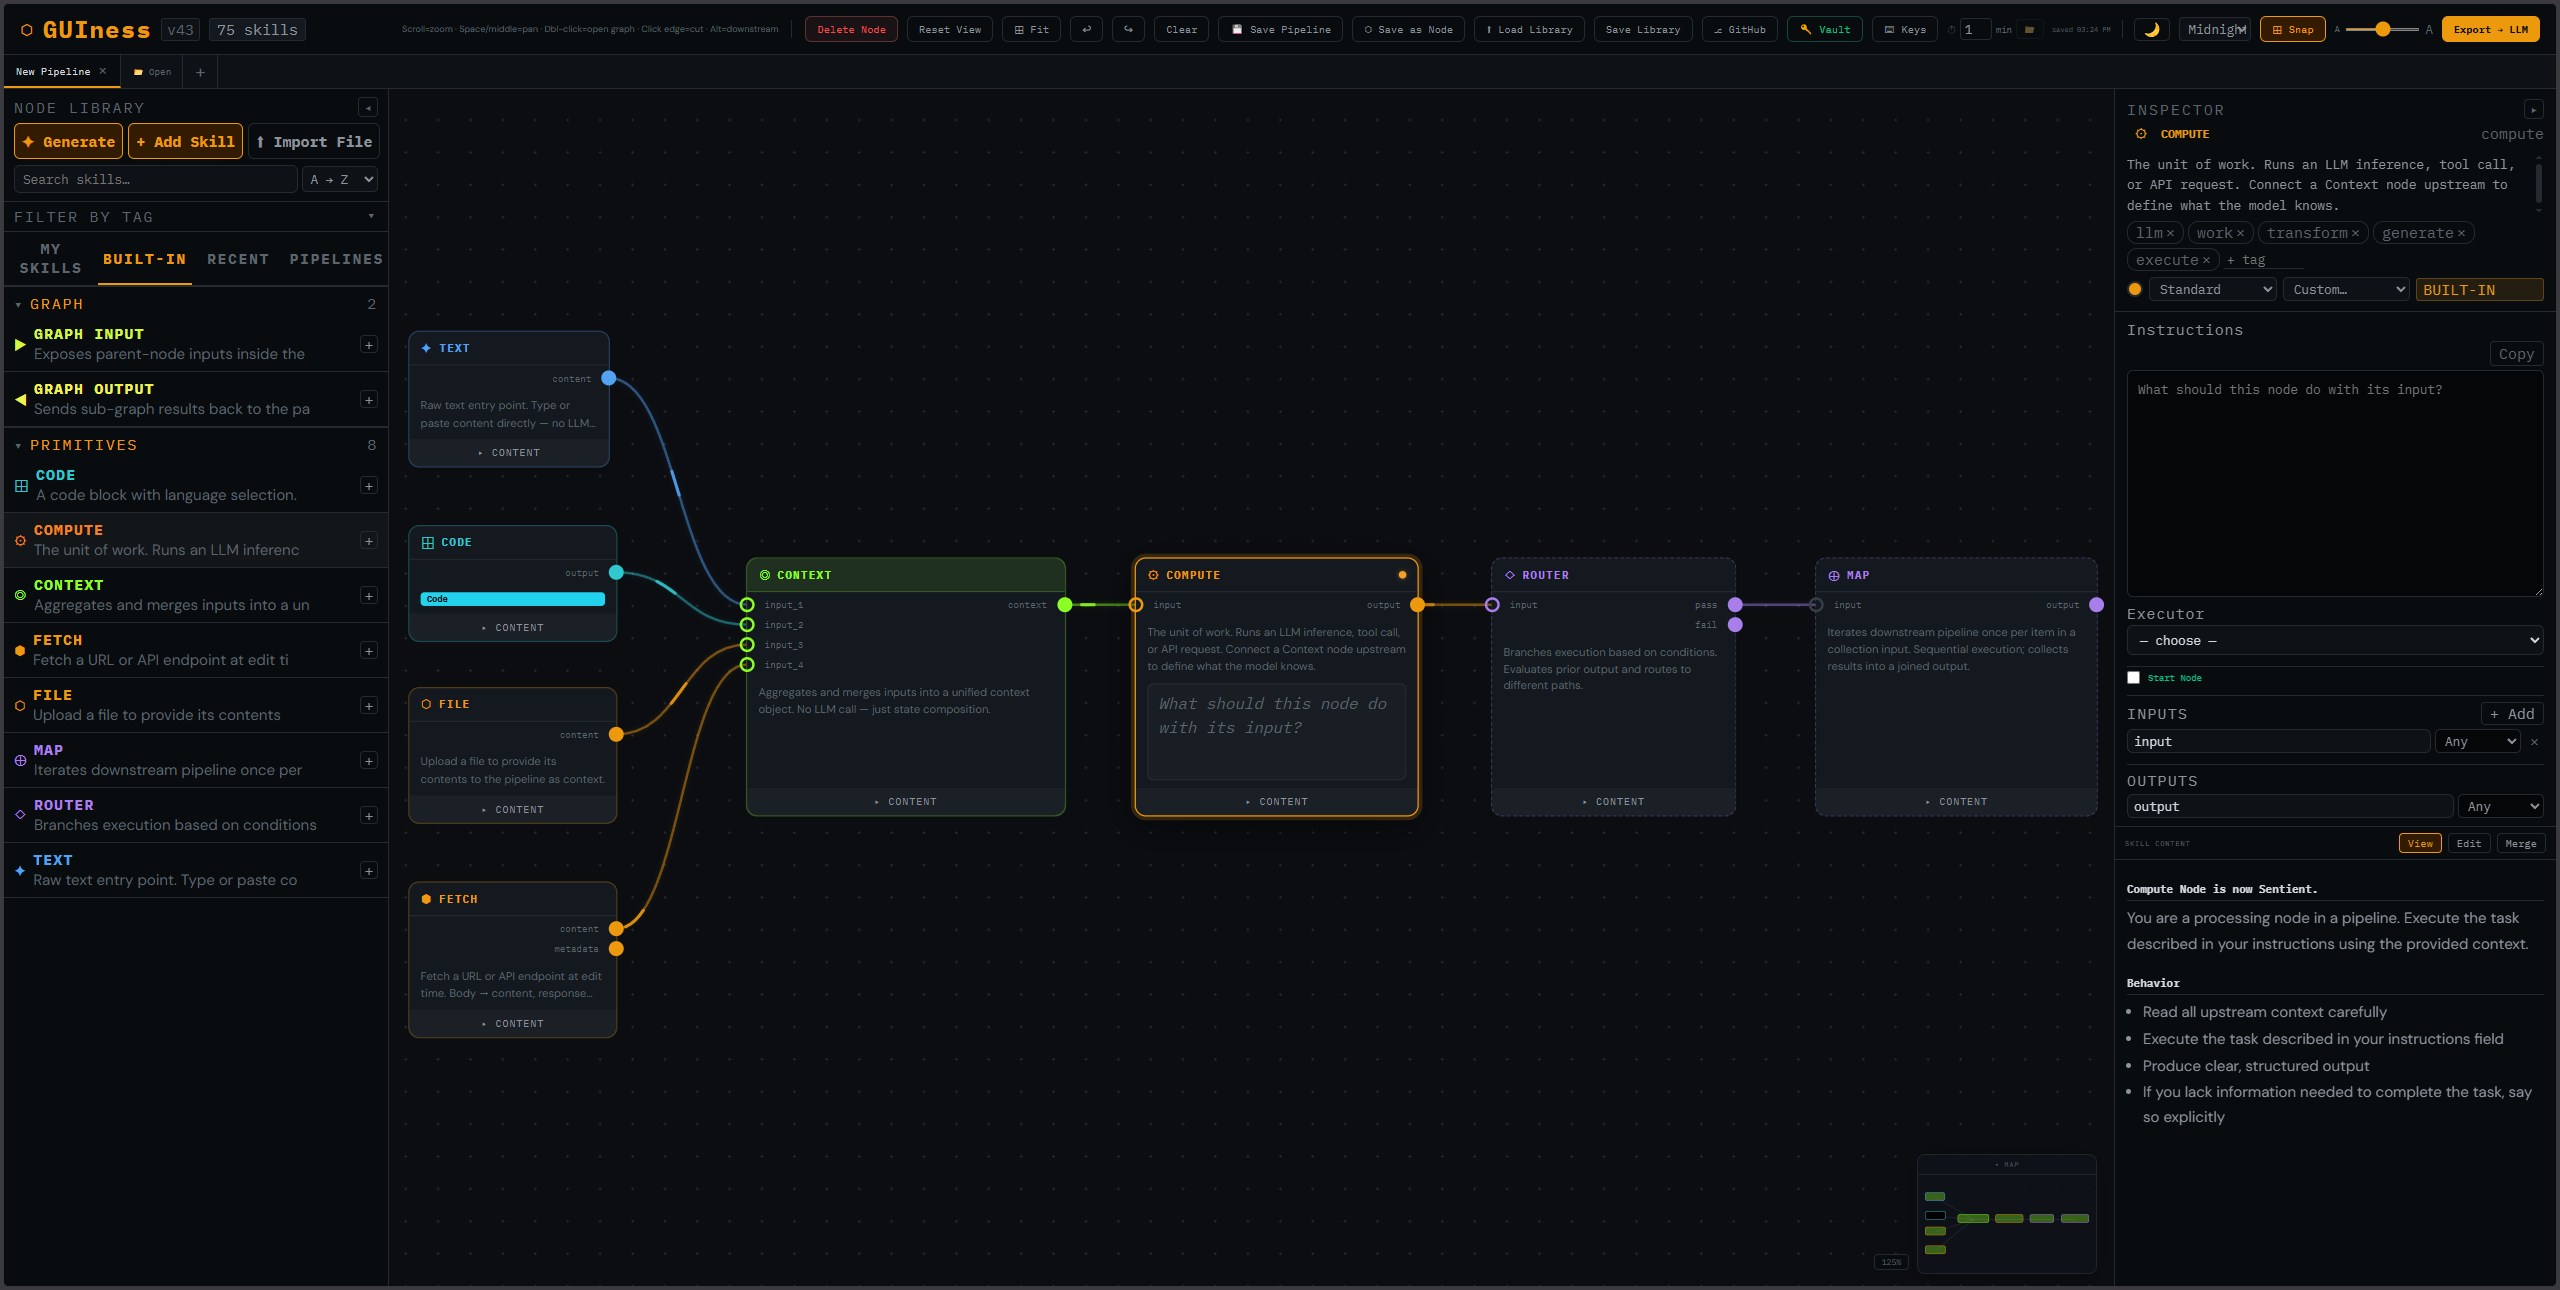Screen dimensions: 2560x1290
Task: Click the Save Pipeline button
Action: click(1280, 29)
